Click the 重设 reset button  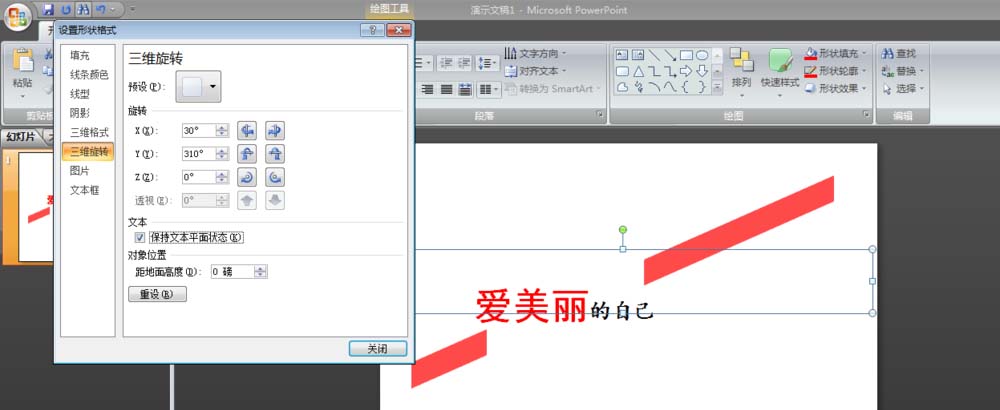(x=158, y=295)
